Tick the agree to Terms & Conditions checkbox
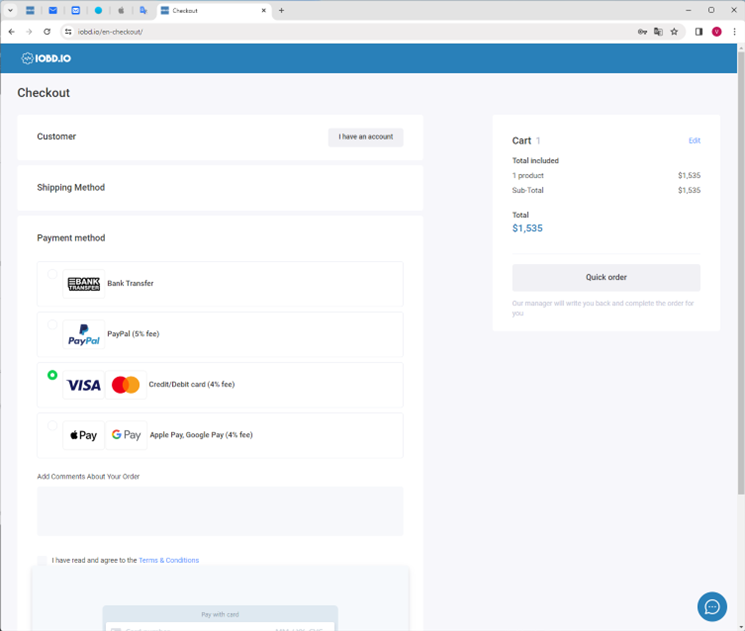Viewport: 745px width, 631px height. pos(42,560)
